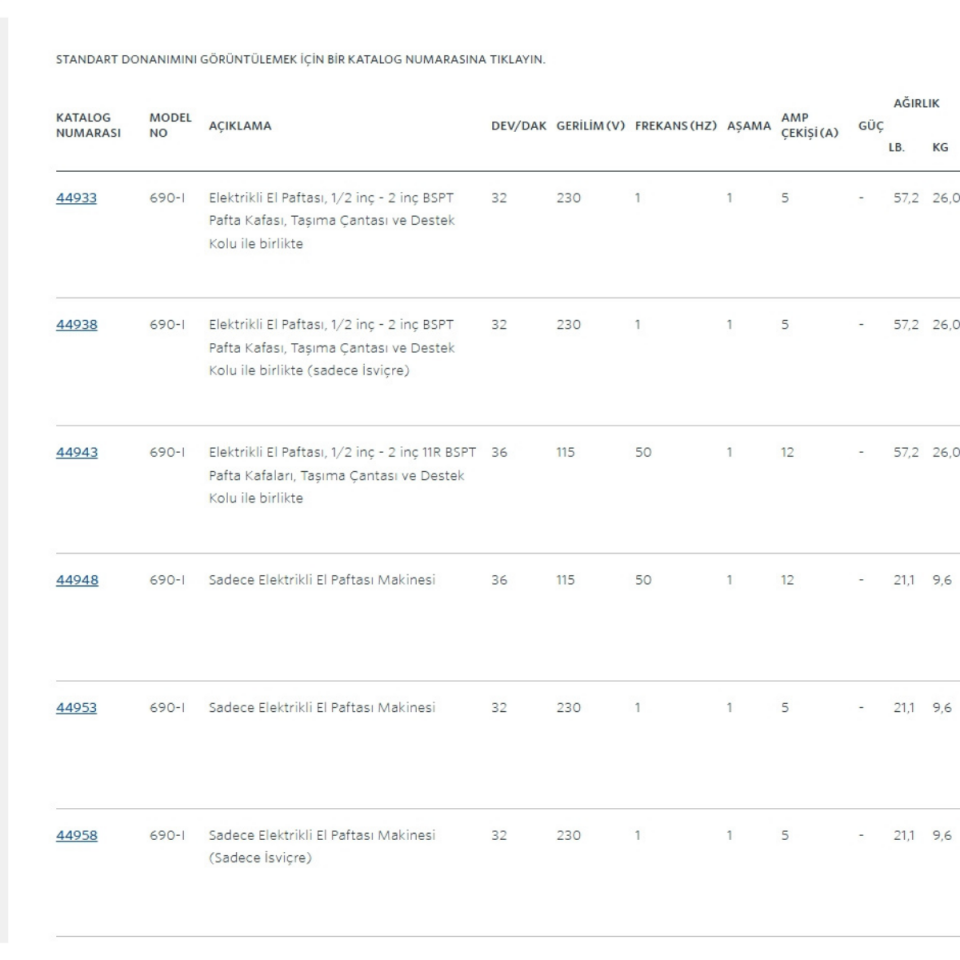Click the FREKANS (HZ) column header
The height and width of the screenshot is (960, 960).
(x=675, y=126)
